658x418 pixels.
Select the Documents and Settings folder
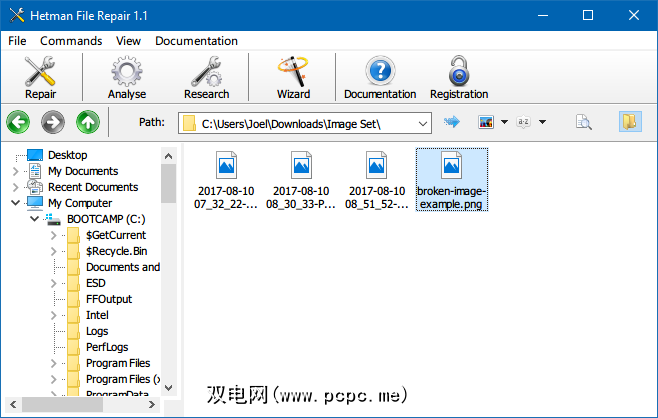123,267
